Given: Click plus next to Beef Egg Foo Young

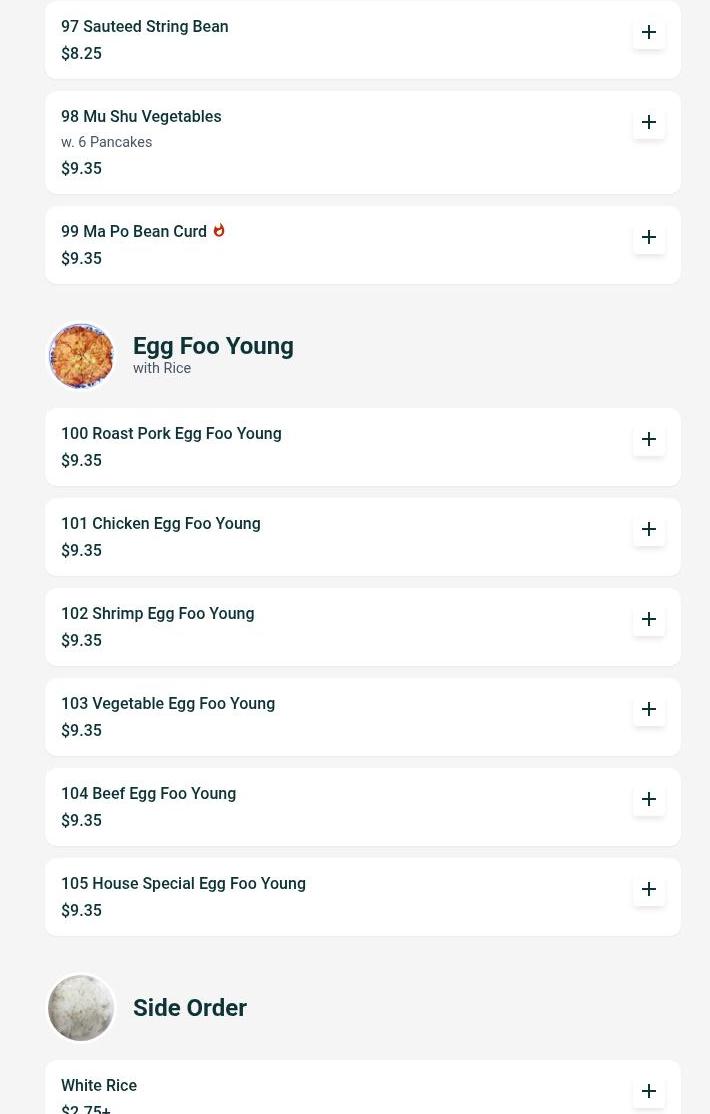Looking at the screenshot, I should click(649, 799).
